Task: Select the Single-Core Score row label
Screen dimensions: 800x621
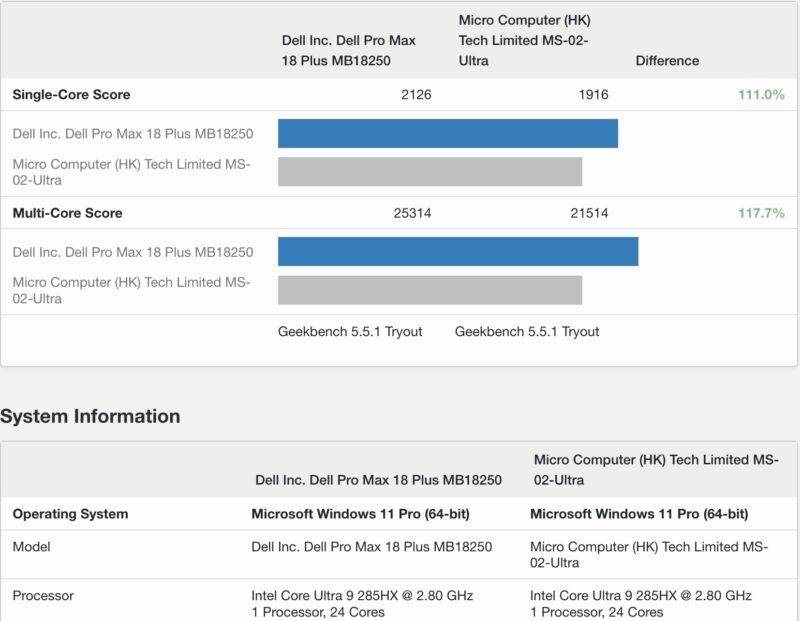Action: pos(69,94)
